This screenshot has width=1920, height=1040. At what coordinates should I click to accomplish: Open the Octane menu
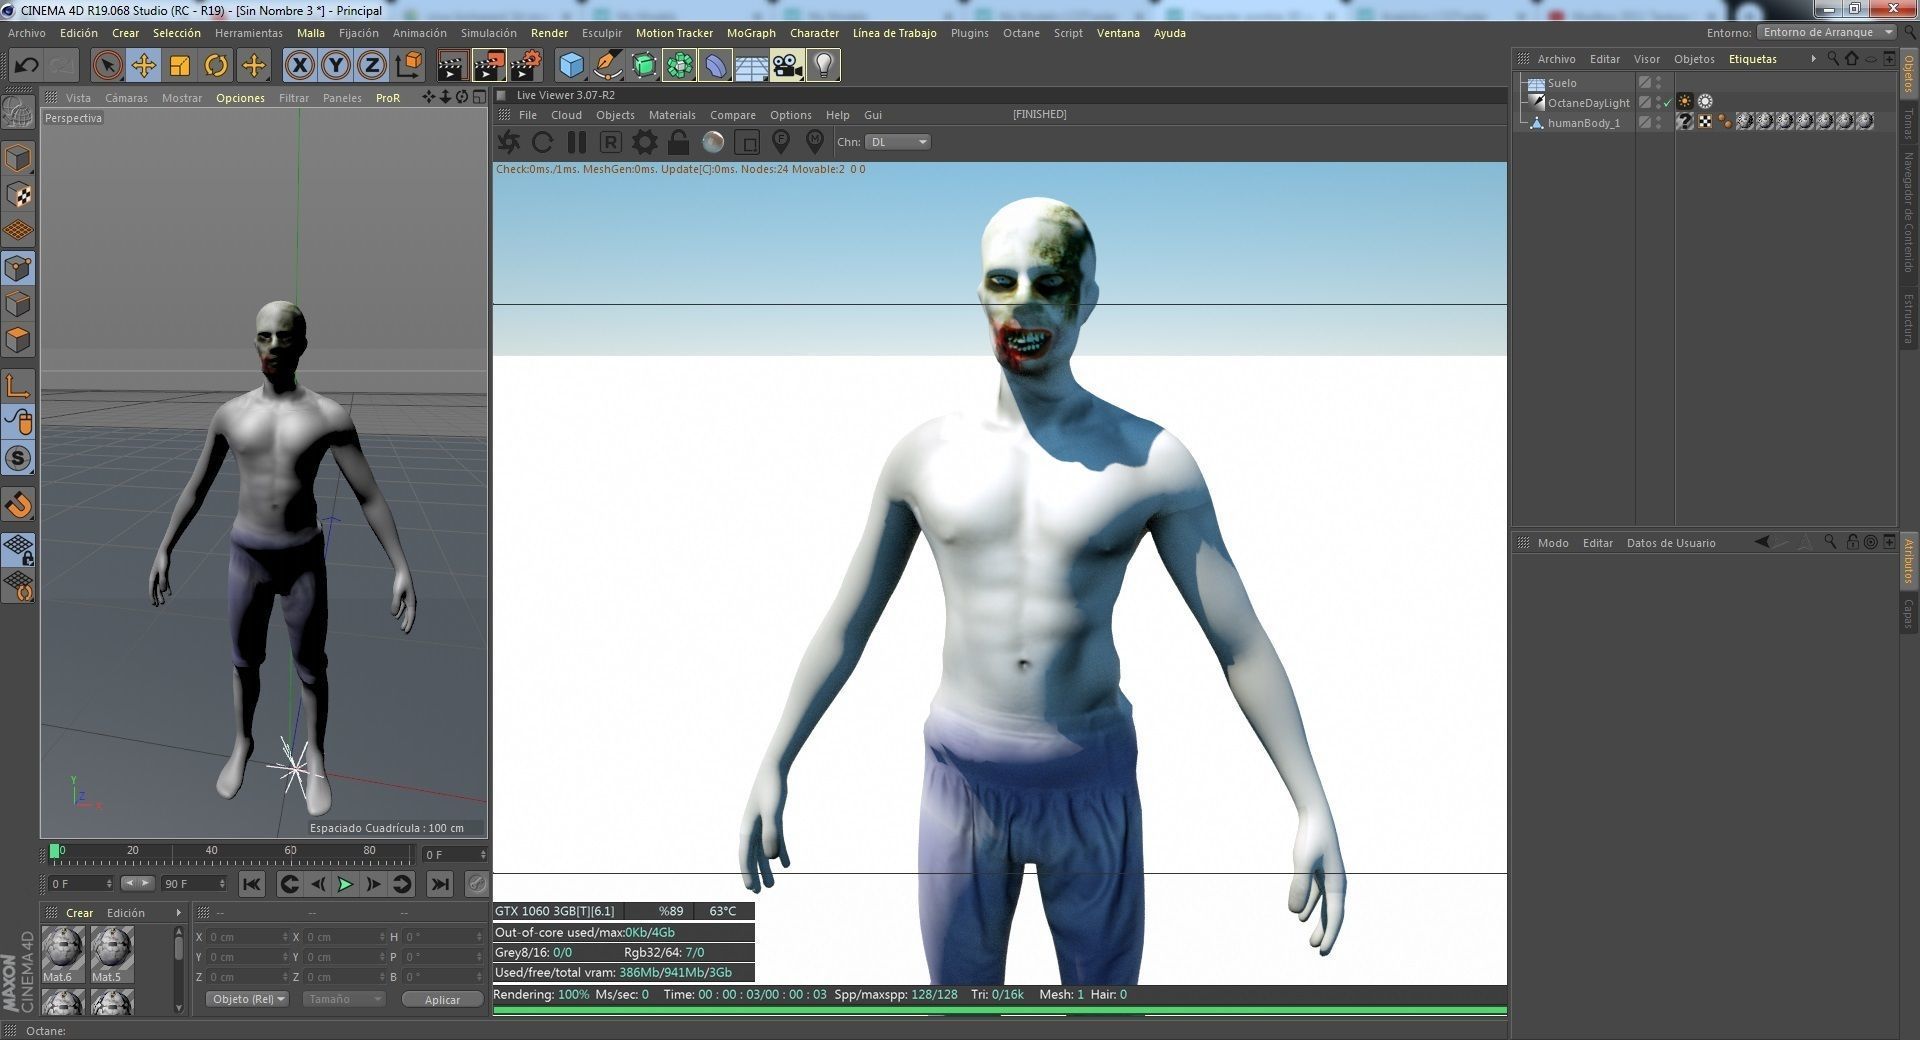[x=1021, y=33]
